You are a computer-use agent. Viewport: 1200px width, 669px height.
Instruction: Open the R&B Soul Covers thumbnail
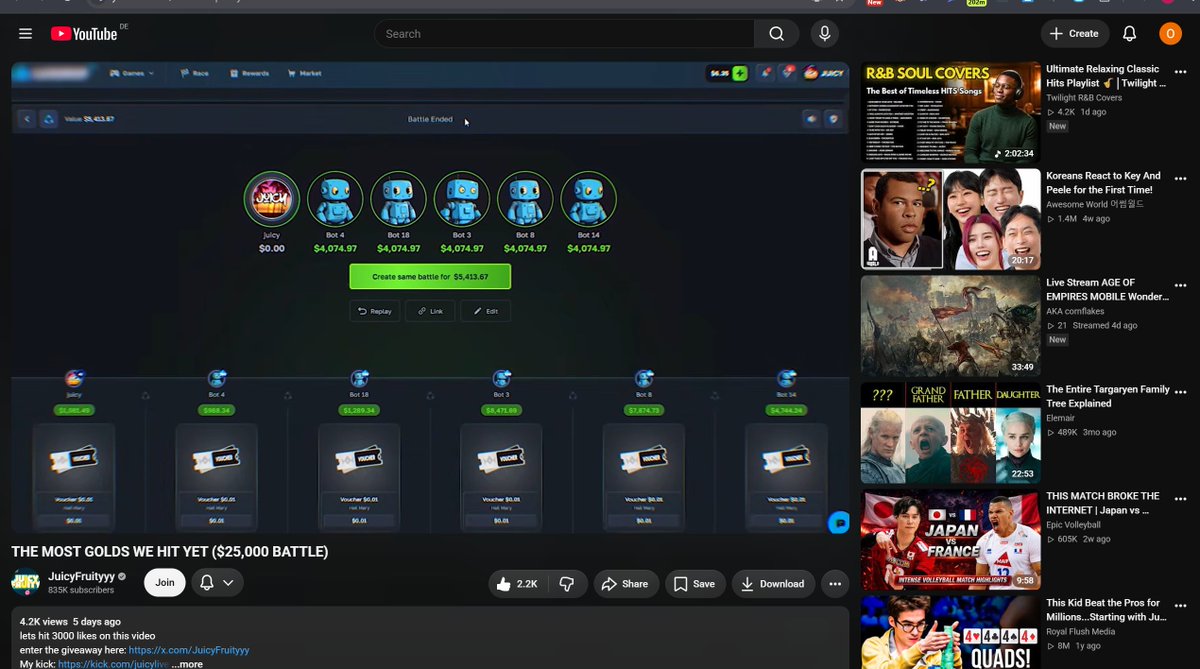[x=951, y=112]
